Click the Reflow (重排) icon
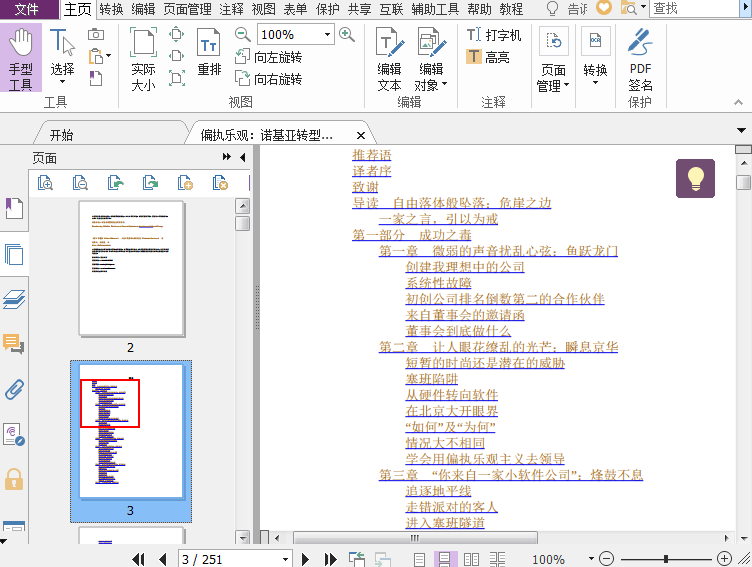 (x=209, y=55)
